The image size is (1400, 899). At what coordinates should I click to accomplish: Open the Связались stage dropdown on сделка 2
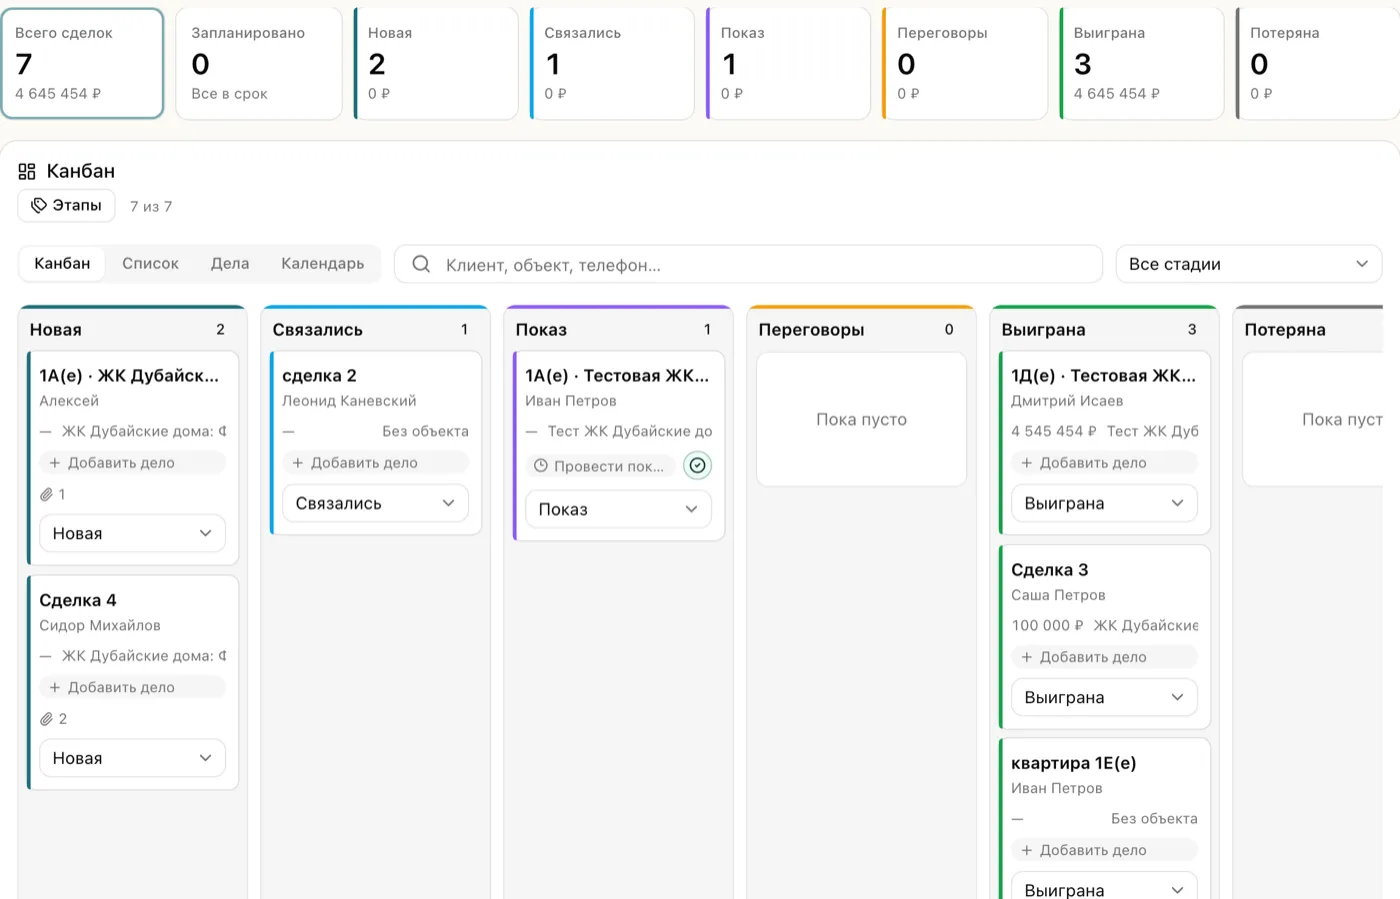click(375, 503)
